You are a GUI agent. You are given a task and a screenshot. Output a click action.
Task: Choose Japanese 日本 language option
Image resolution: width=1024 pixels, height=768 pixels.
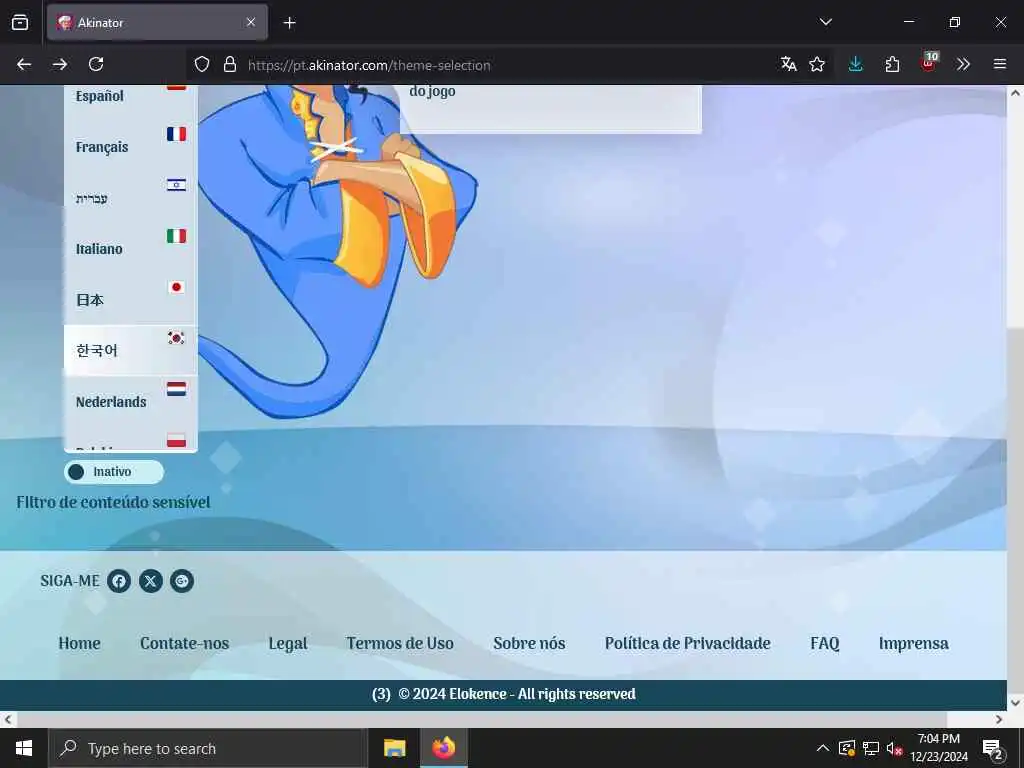131,300
